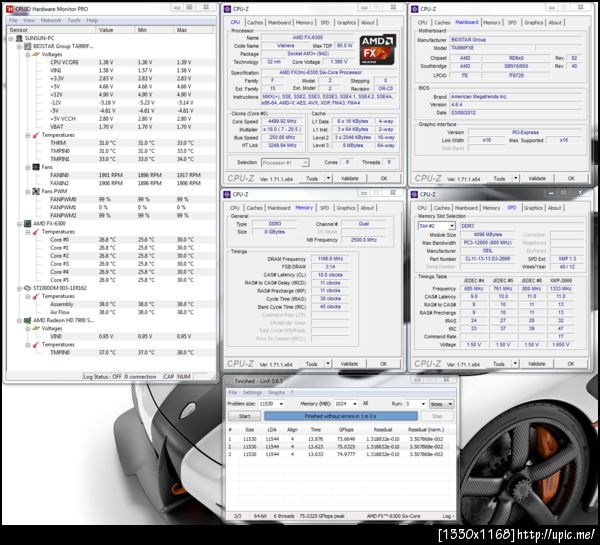Click the AMD FX-6300 processor chip icon

(x=28, y=224)
